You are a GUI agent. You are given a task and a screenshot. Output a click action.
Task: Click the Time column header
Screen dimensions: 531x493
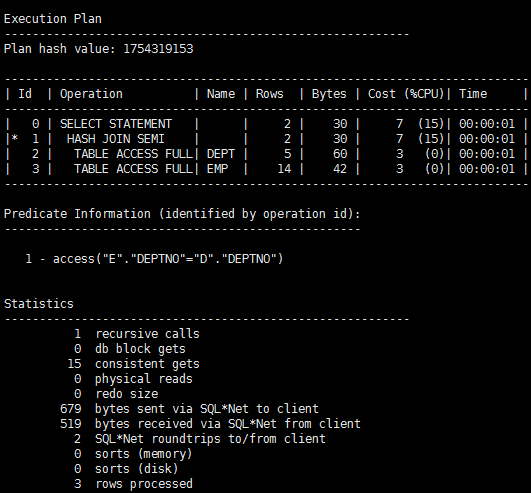coord(473,94)
